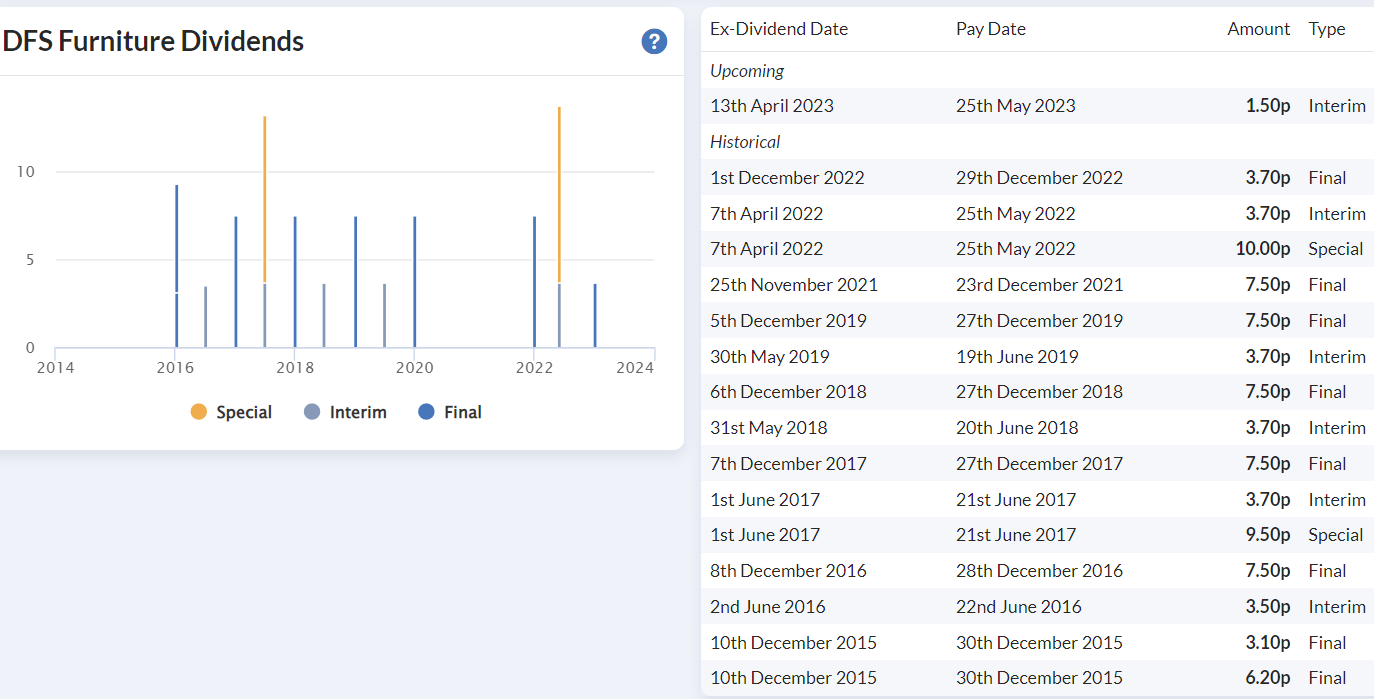This screenshot has width=1374, height=699.
Task: Toggle the Special series in chart legend
Action: pos(231,412)
